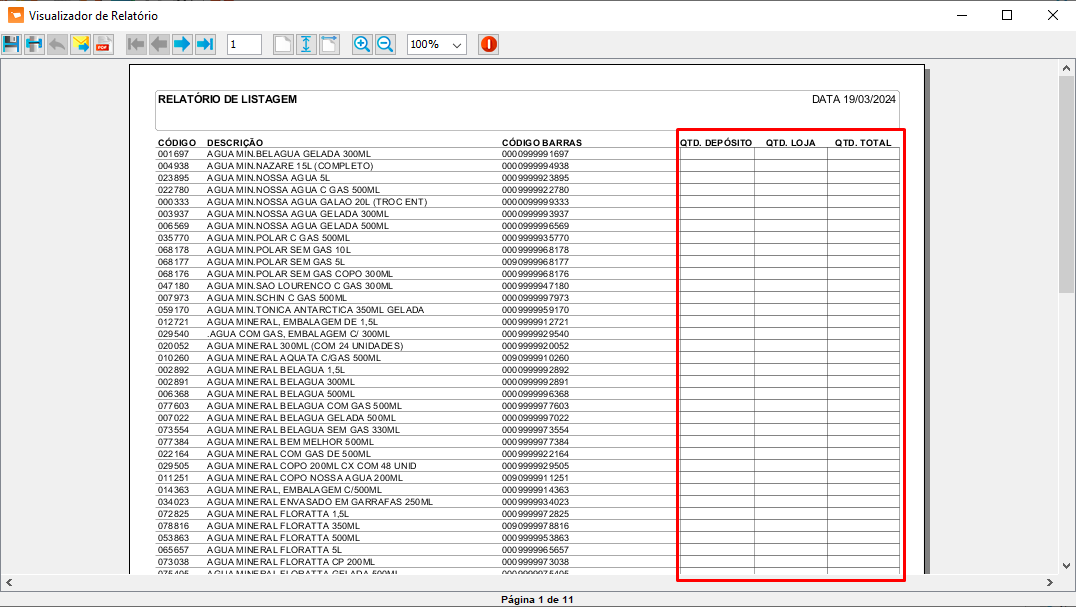
Task: Export the report to PDF
Action: [x=104, y=45]
